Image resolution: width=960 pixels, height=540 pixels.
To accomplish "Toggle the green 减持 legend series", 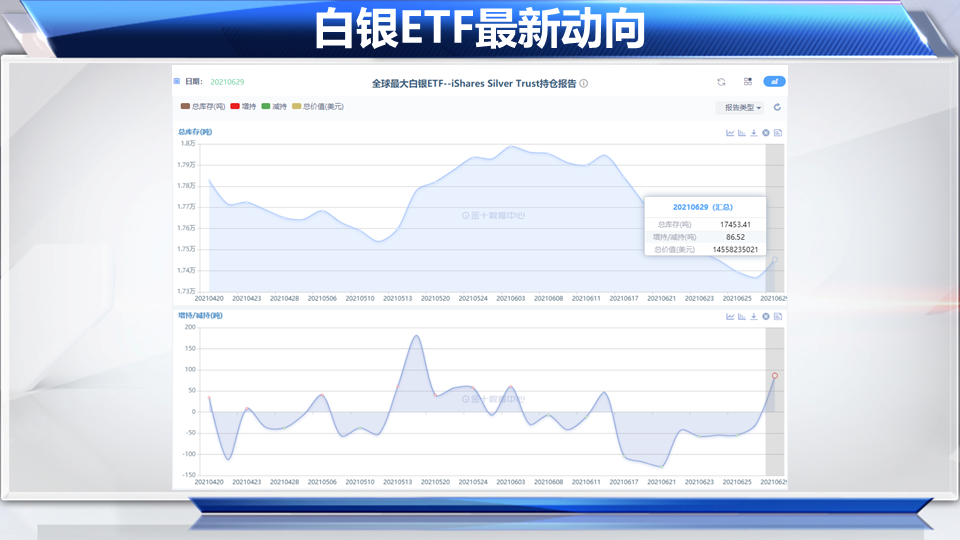I will (x=274, y=107).
